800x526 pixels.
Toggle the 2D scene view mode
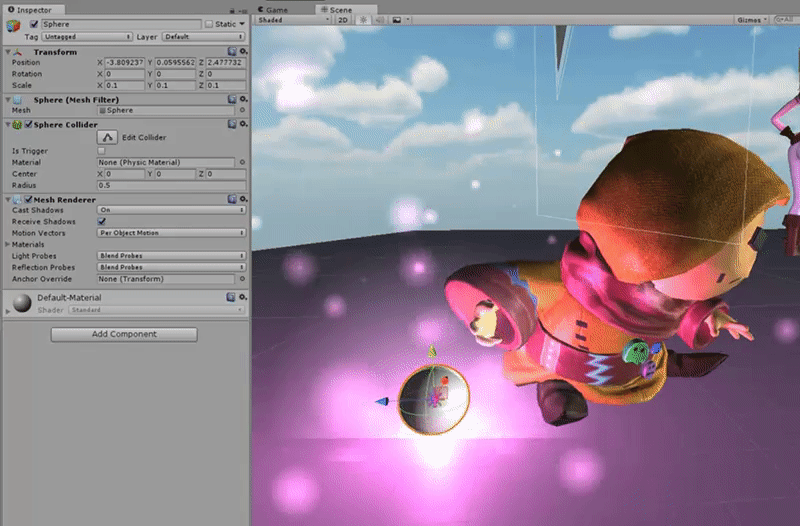[343, 20]
